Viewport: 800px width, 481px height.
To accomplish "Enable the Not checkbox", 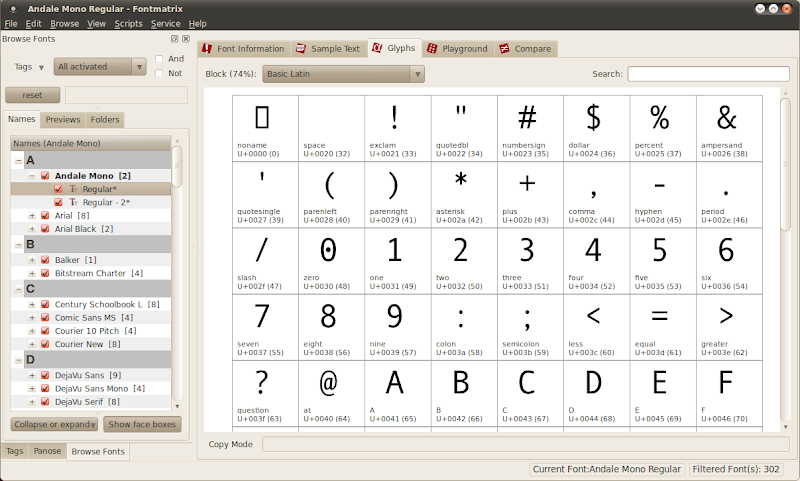I will point(160,73).
